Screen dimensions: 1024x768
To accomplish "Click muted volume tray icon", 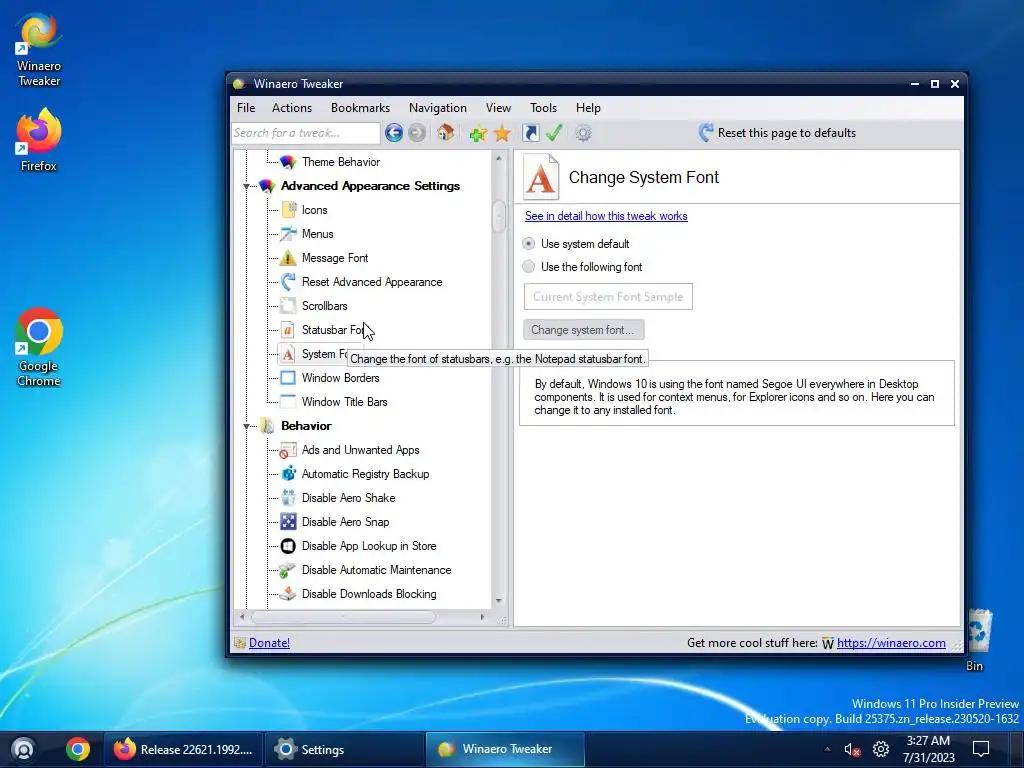I will 852,750.
